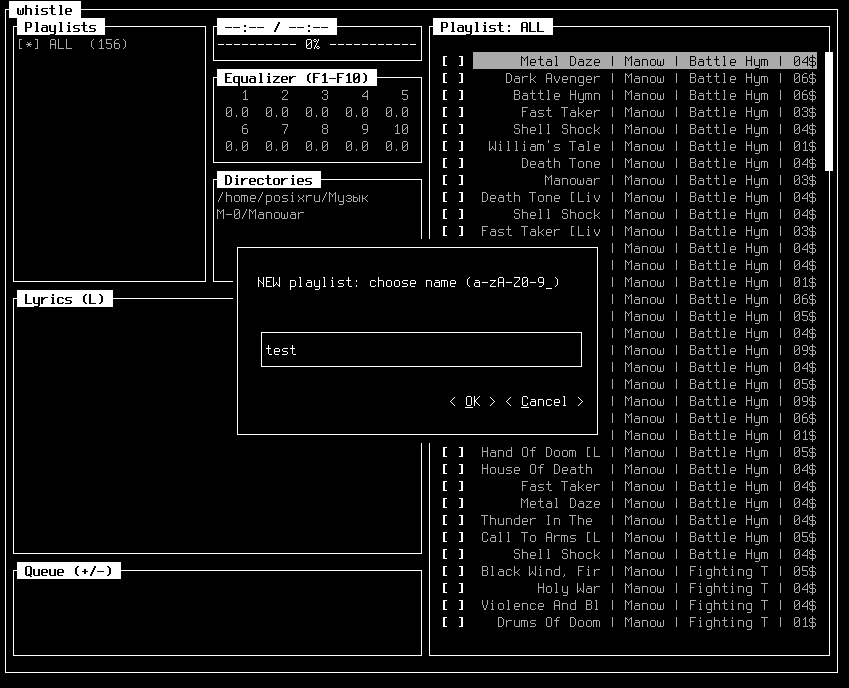The image size is (849, 688).
Task: Click the "Black Wind, Fir" track title
Action: 540,572
